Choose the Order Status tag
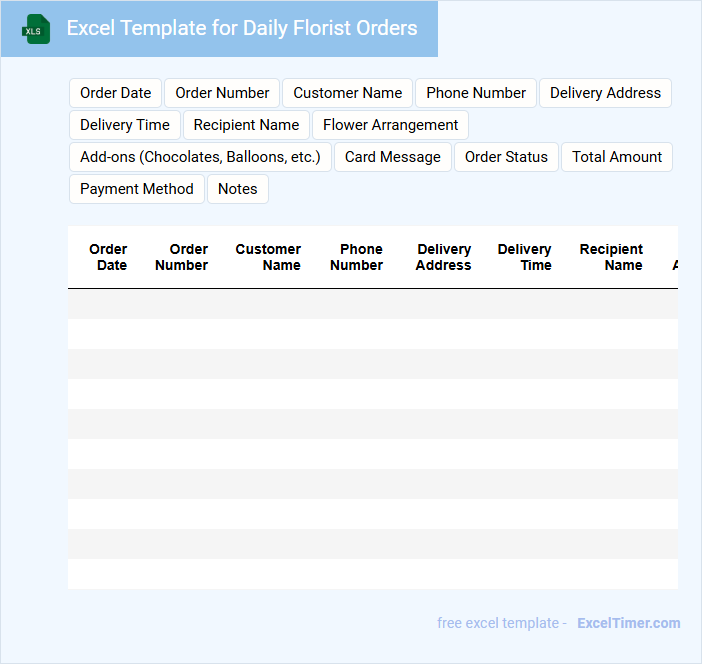The width and height of the screenshot is (702, 664). (506, 157)
